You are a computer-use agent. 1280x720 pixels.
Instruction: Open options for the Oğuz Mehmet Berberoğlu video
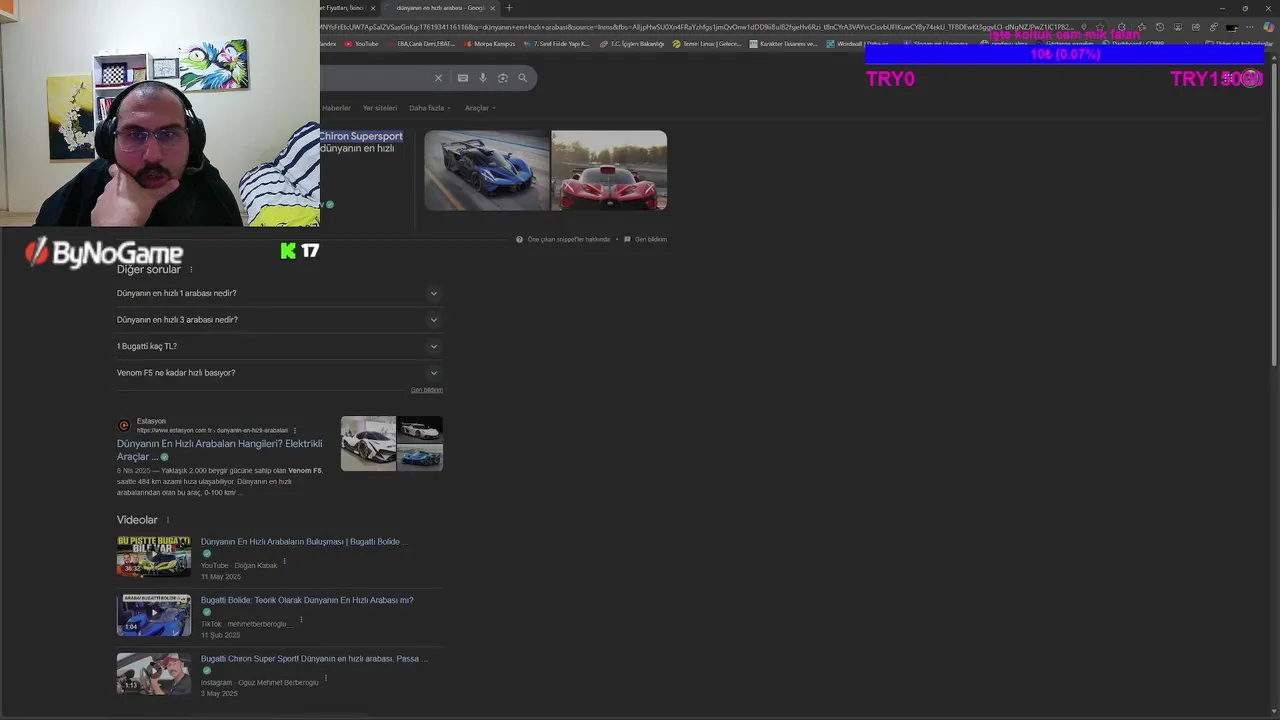[326, 678]
